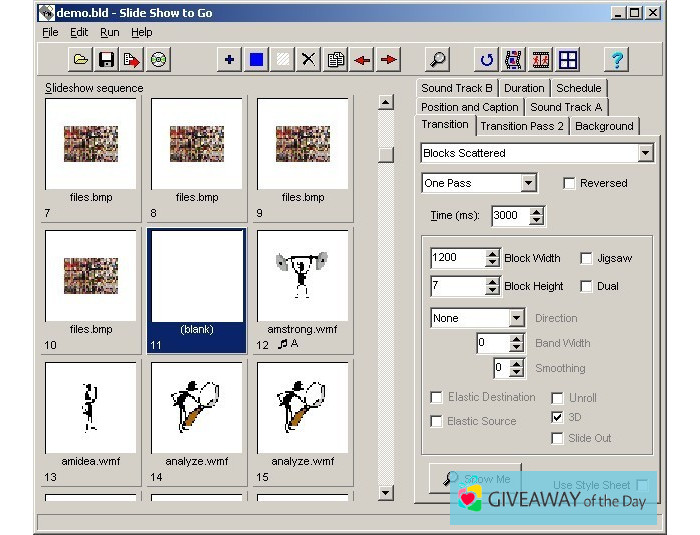This screenshot has width=700, height=535.
Task: Click the magnifying glass preview icon
Action: [437, 60]
